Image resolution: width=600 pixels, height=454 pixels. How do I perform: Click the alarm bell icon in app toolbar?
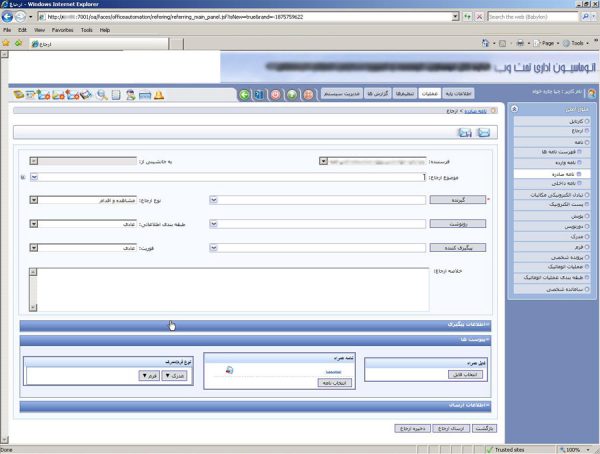click(x=159, y=95)
